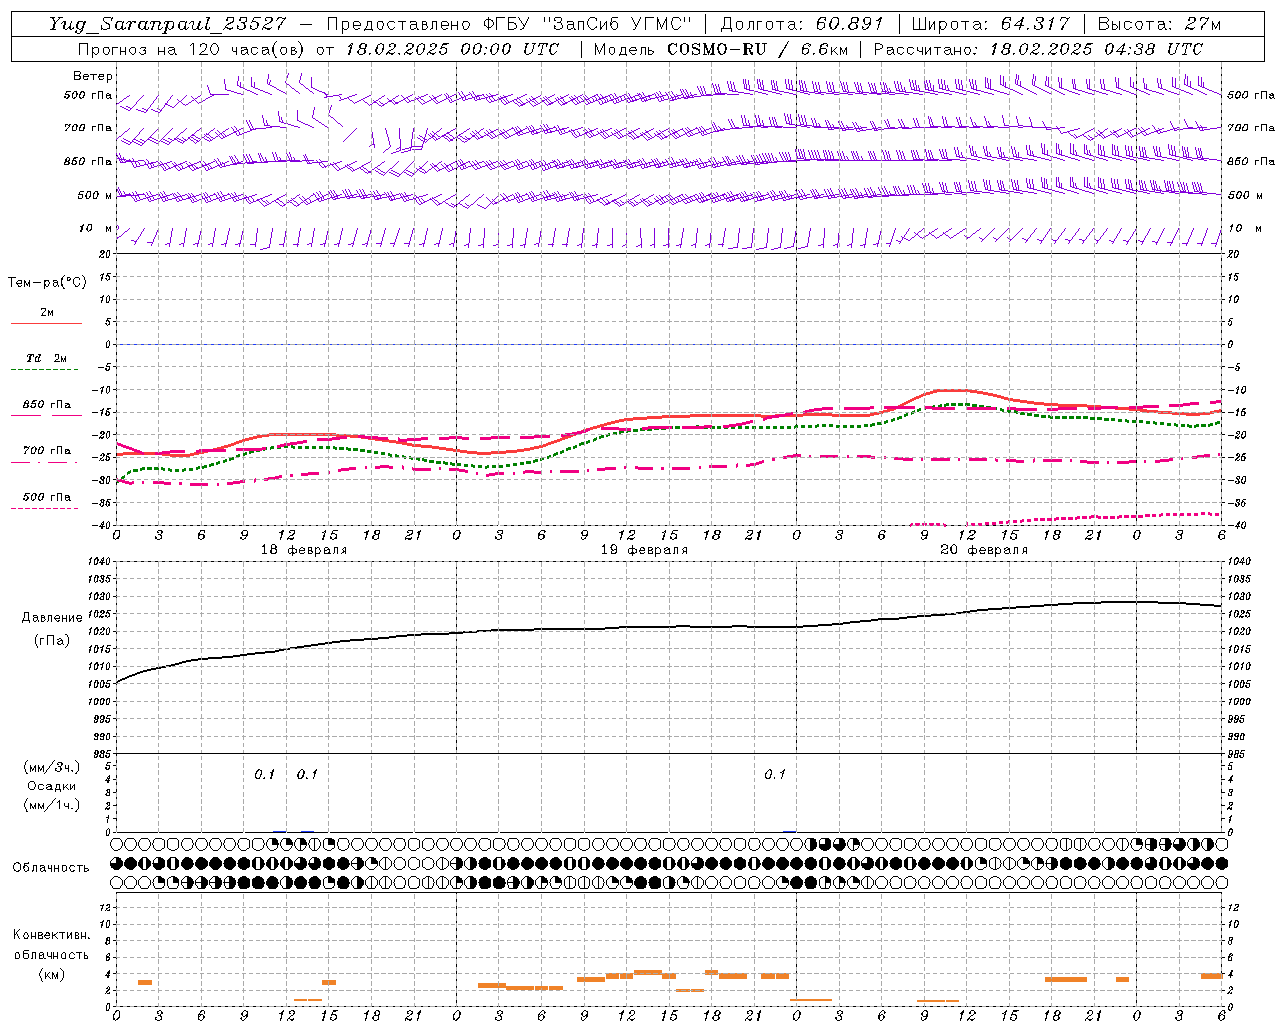1280x1024 pixels.
Task: Click the 'Ветер' wind panel label
Action: point(93,76)
